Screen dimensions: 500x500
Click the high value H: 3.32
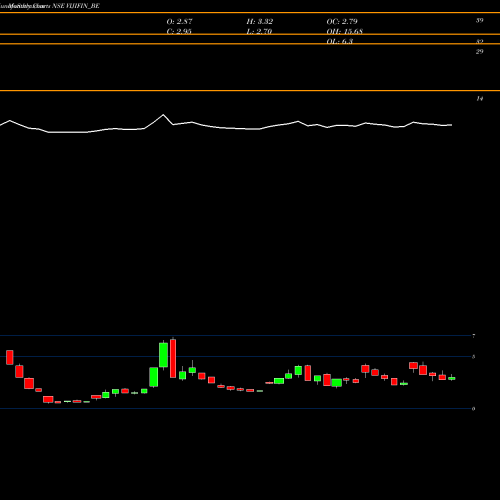click(x=260, y=21)
